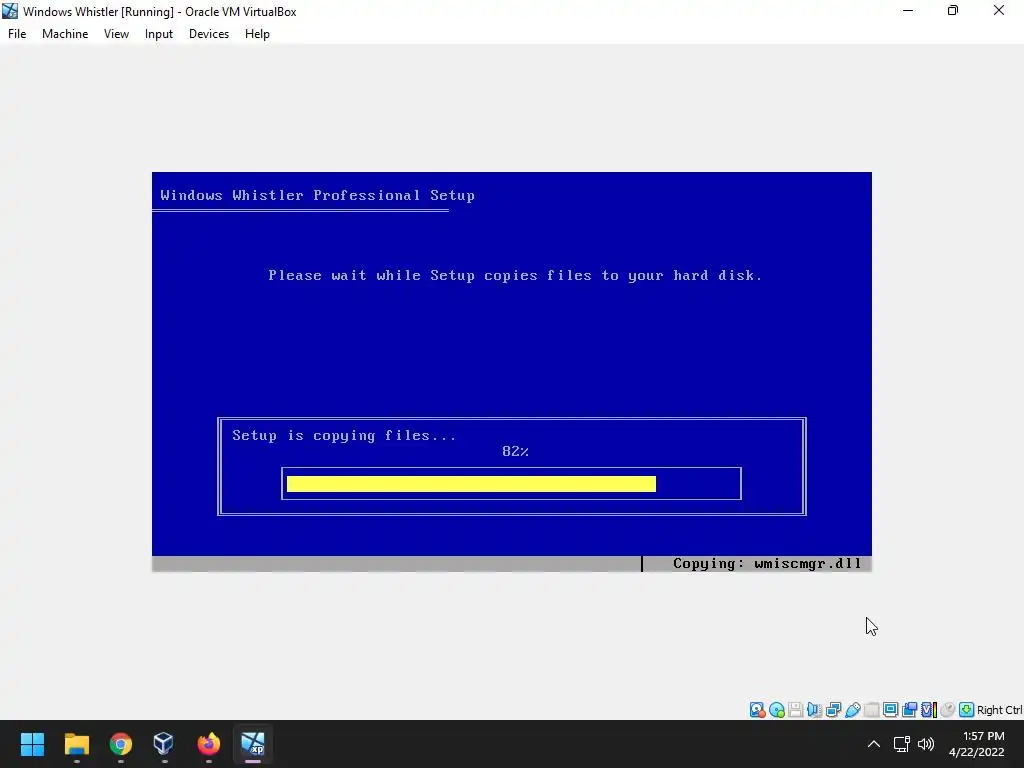Open the File menu
The height and width of the screenshot is (768, 1024).
(17, 34)
